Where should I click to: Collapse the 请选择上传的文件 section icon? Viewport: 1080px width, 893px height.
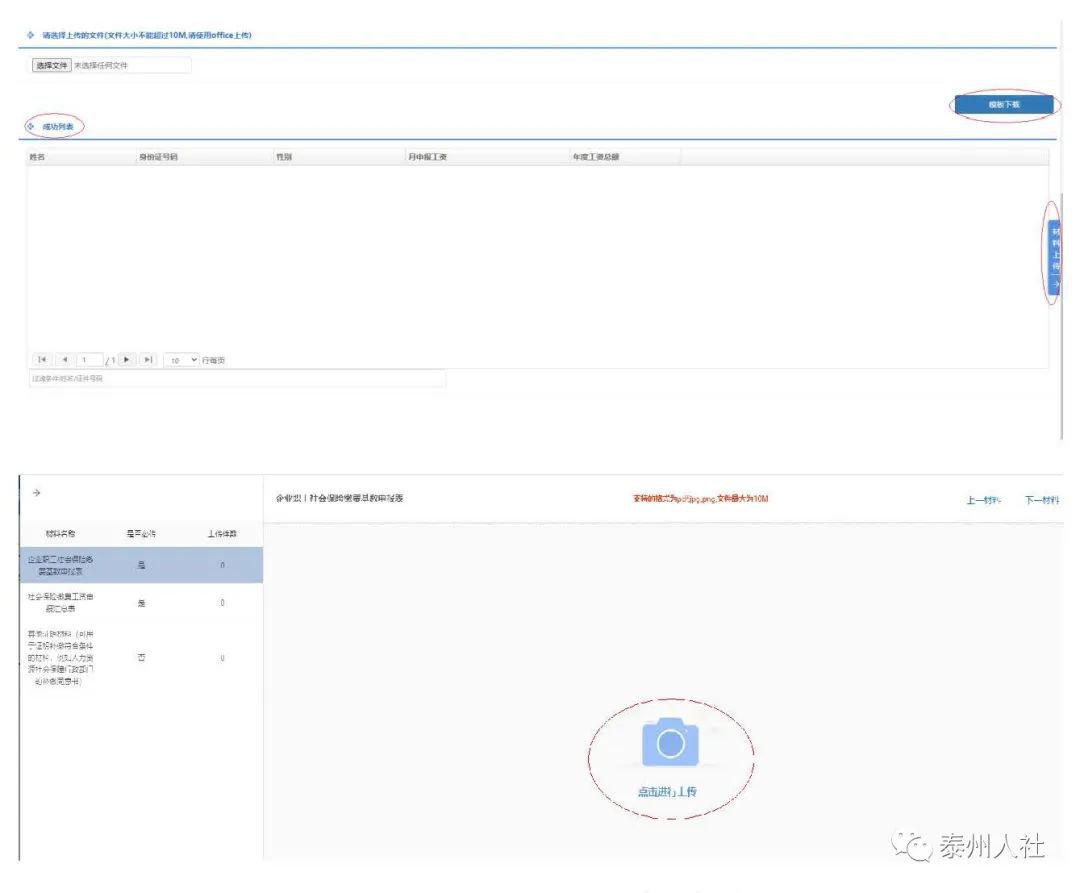point(30,35)
